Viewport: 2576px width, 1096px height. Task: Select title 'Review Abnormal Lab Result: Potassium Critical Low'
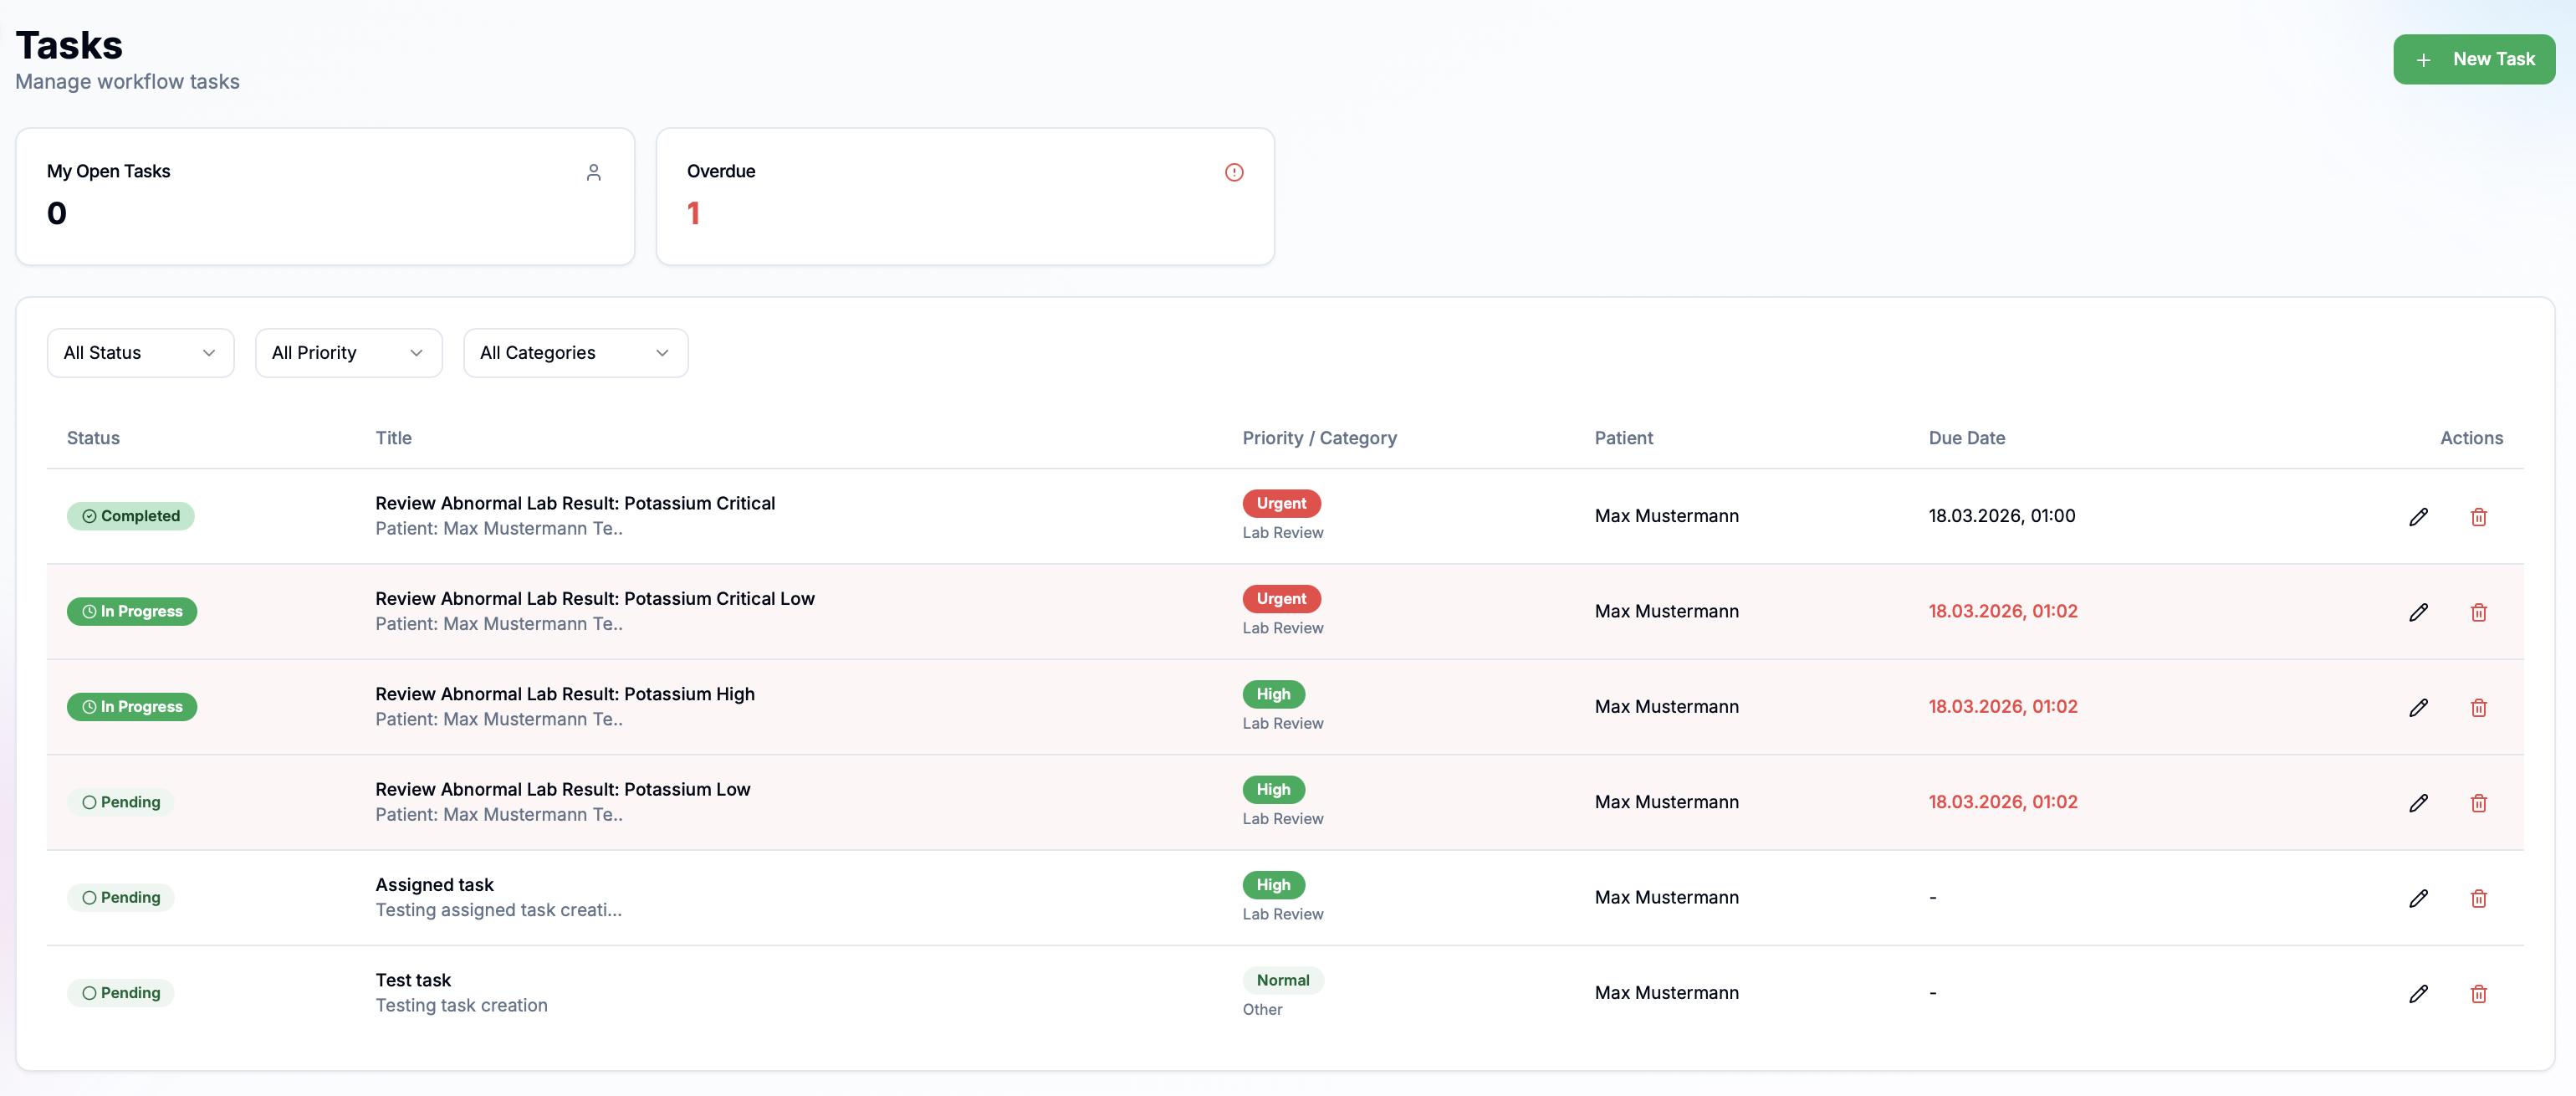pos(595,598)
